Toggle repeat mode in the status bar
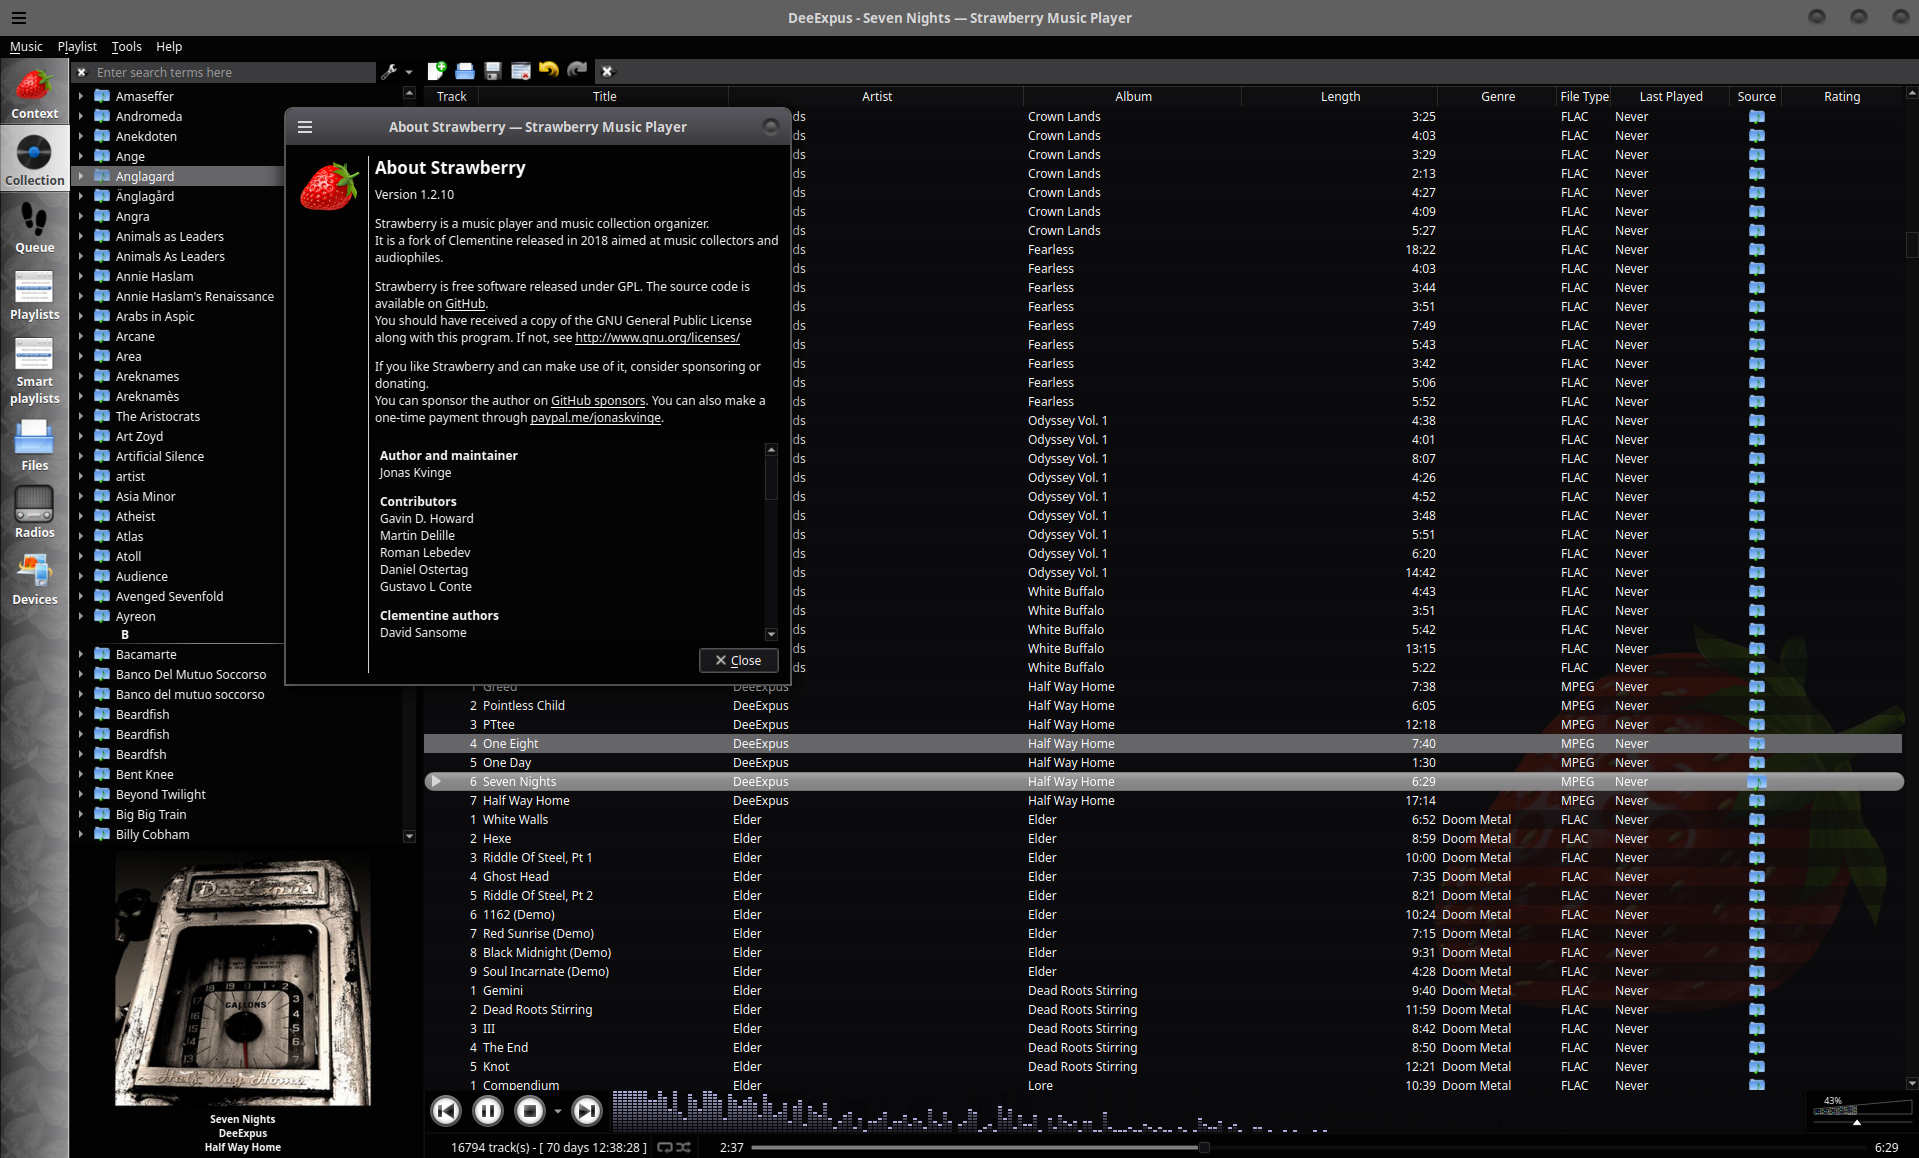1919x1158 pixels. [663, 1148]
